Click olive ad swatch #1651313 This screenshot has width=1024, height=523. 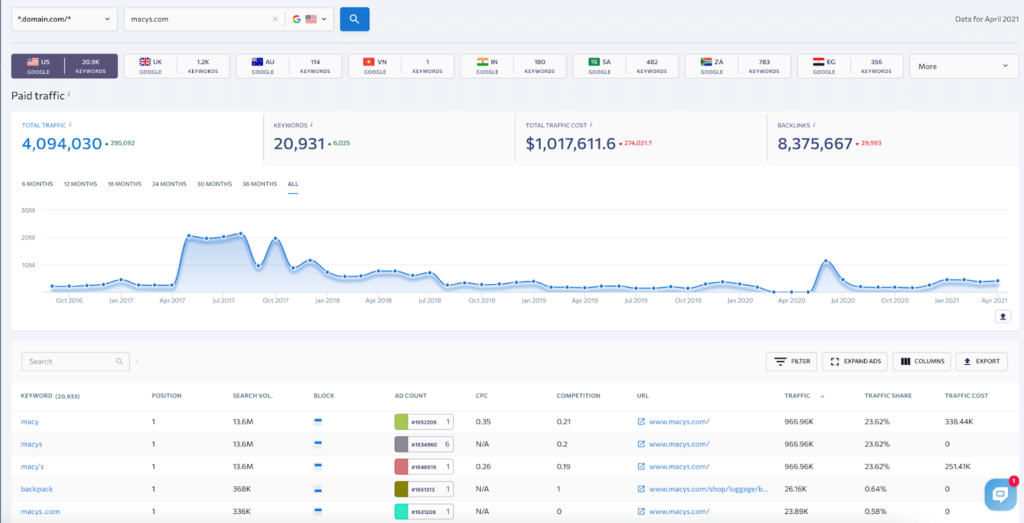click(x=402, y=489)
